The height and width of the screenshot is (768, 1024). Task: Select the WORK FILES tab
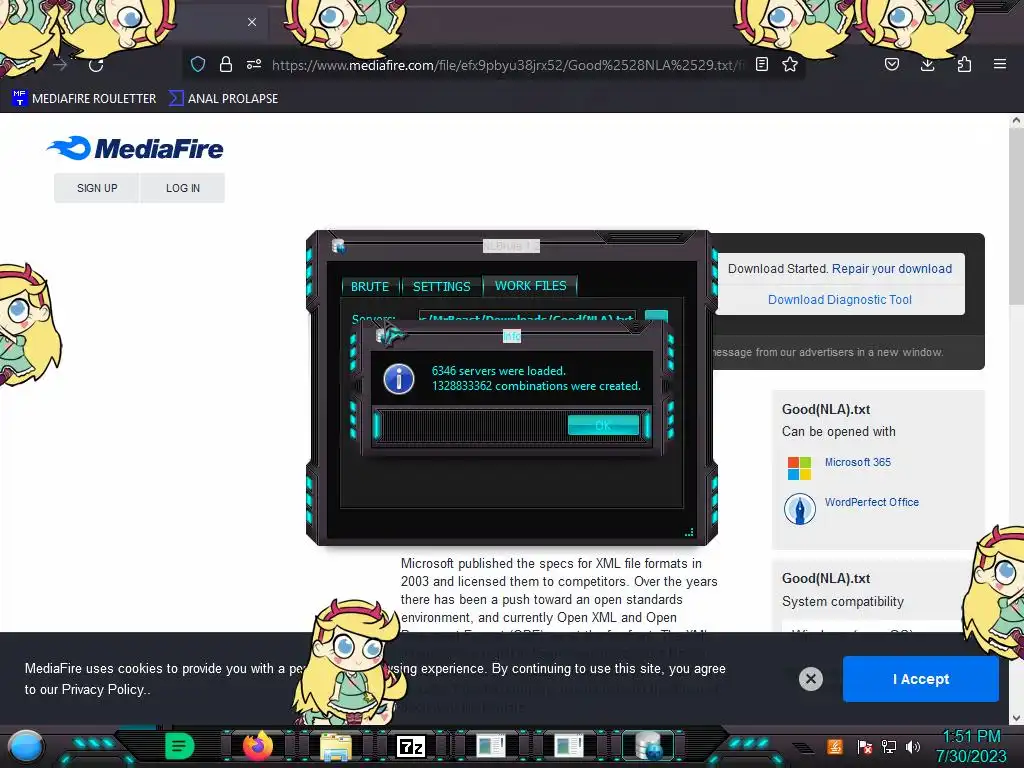530,286
